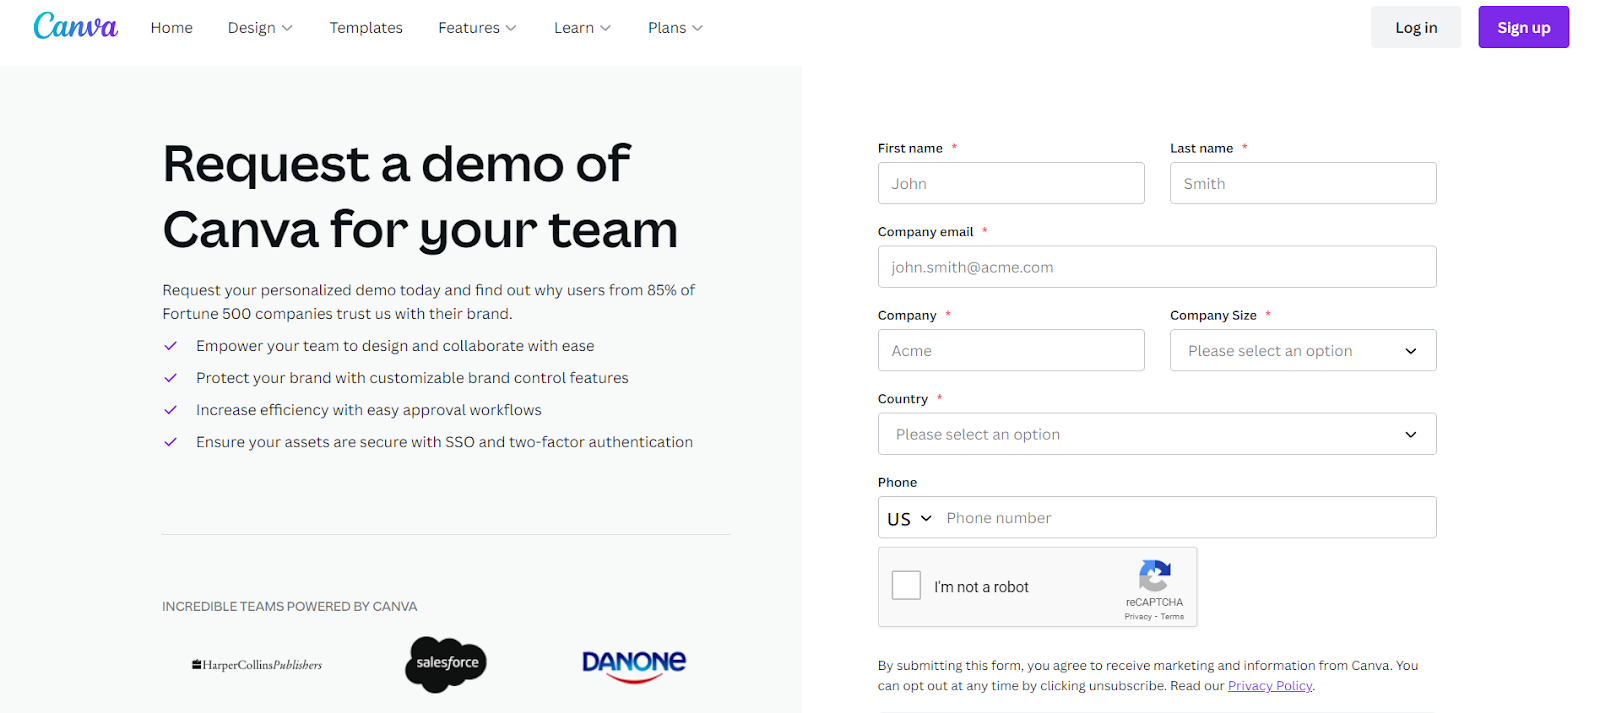
Task: Expand the Features menu
Action: click(477, 28)
